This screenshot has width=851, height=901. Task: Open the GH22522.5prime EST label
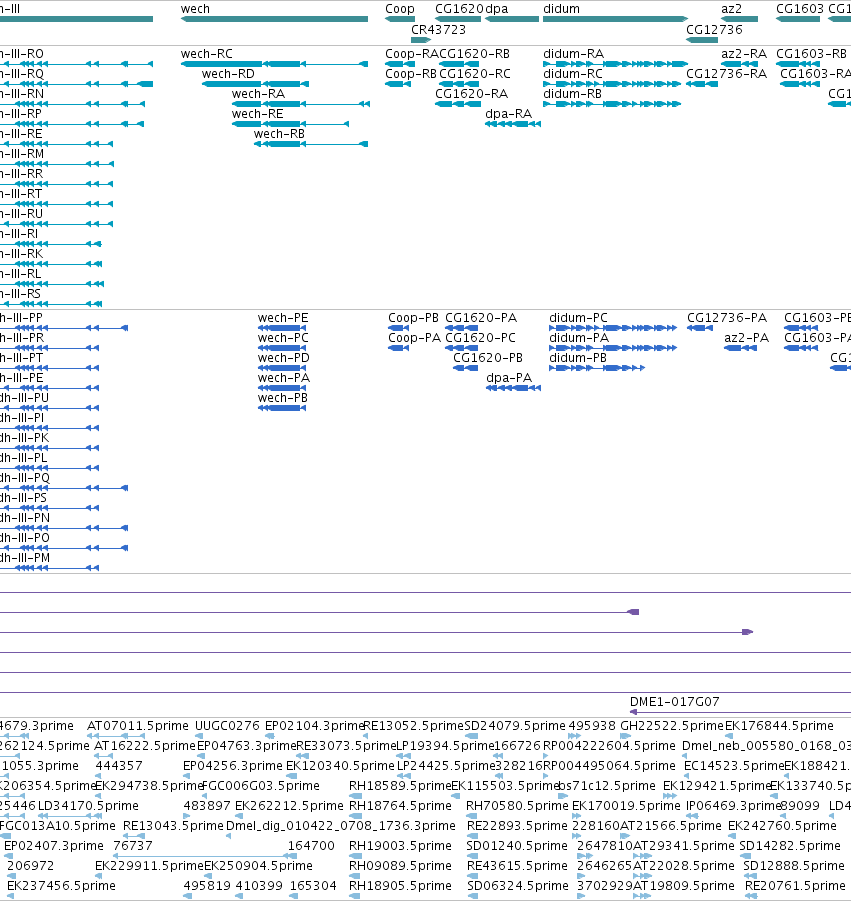[x=672, y=726]
